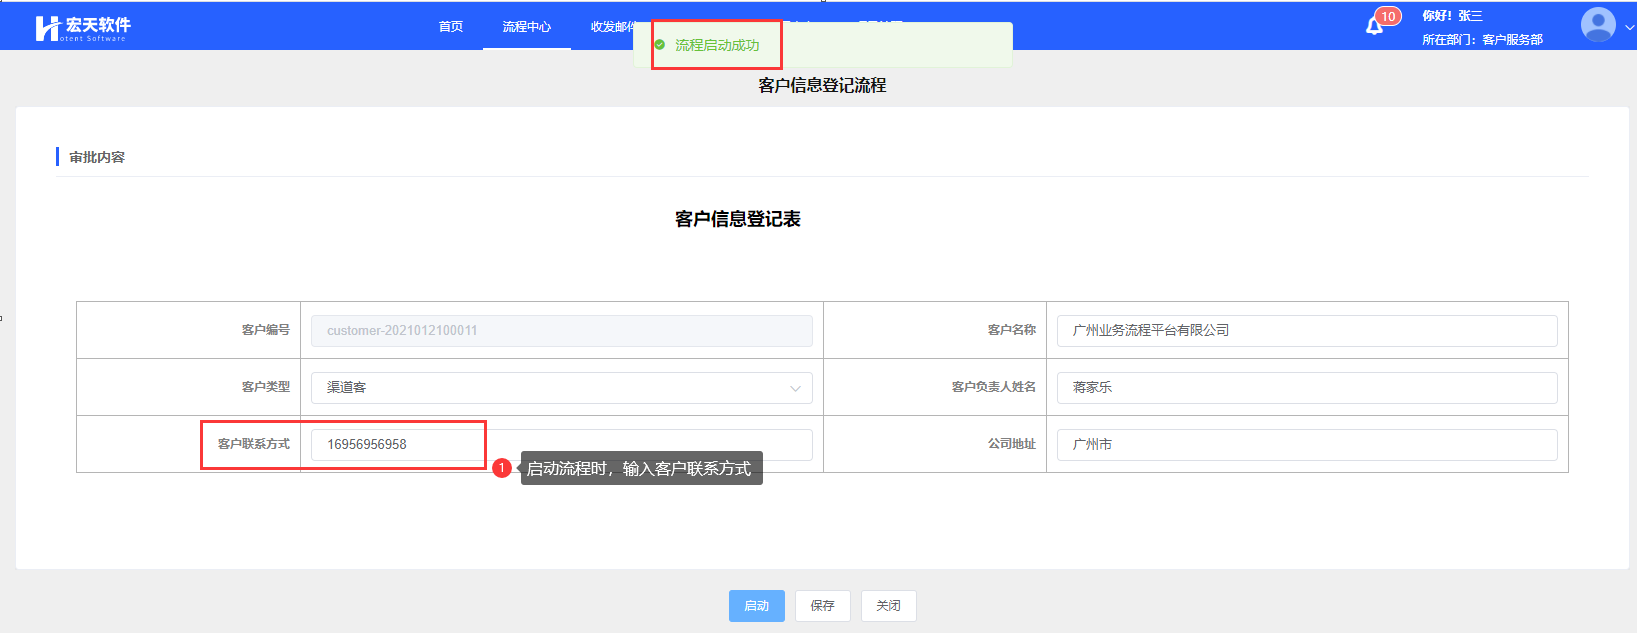
Task: Click the user avatar icon
Action: pyautogui.click(x=1597, y=24)
